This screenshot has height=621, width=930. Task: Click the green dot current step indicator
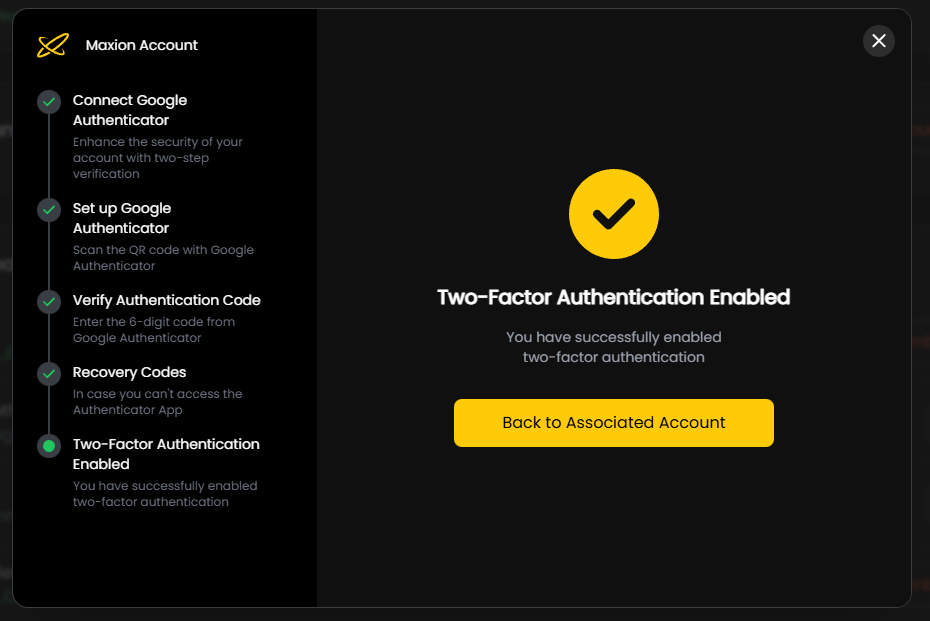(x=49, y=446)
